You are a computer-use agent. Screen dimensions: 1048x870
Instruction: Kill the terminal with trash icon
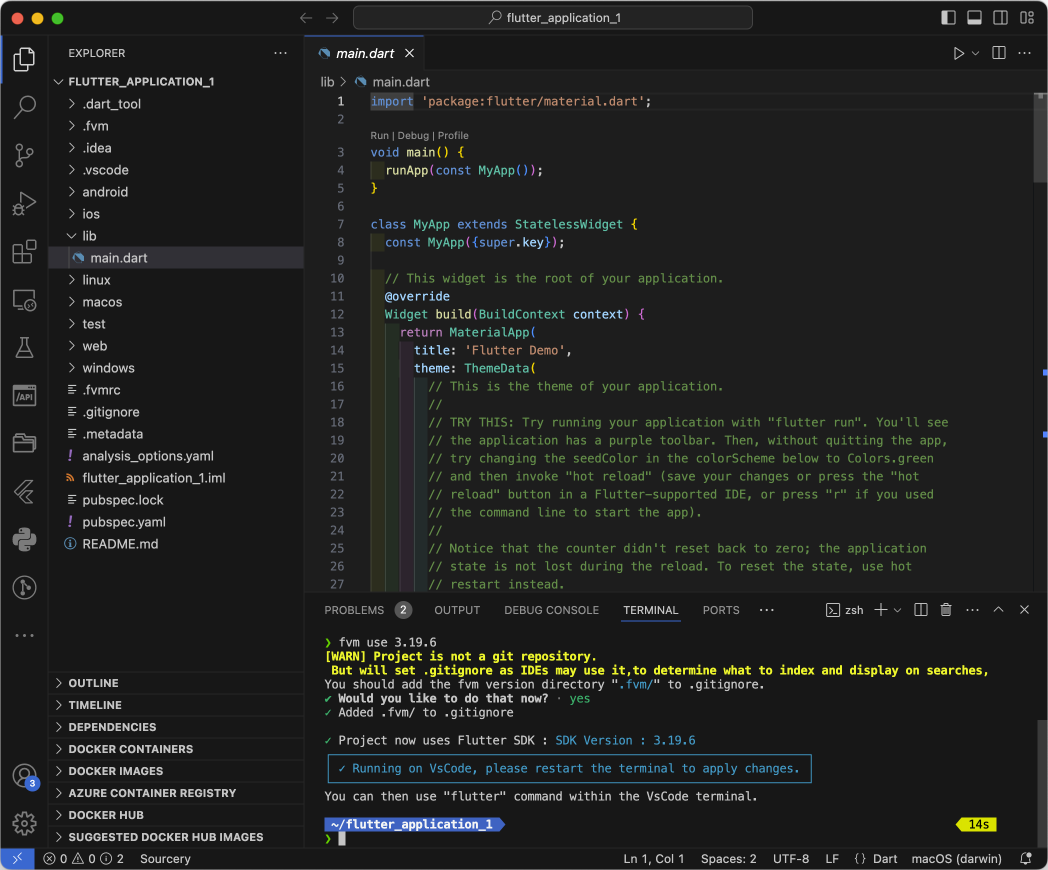point(946,609)
